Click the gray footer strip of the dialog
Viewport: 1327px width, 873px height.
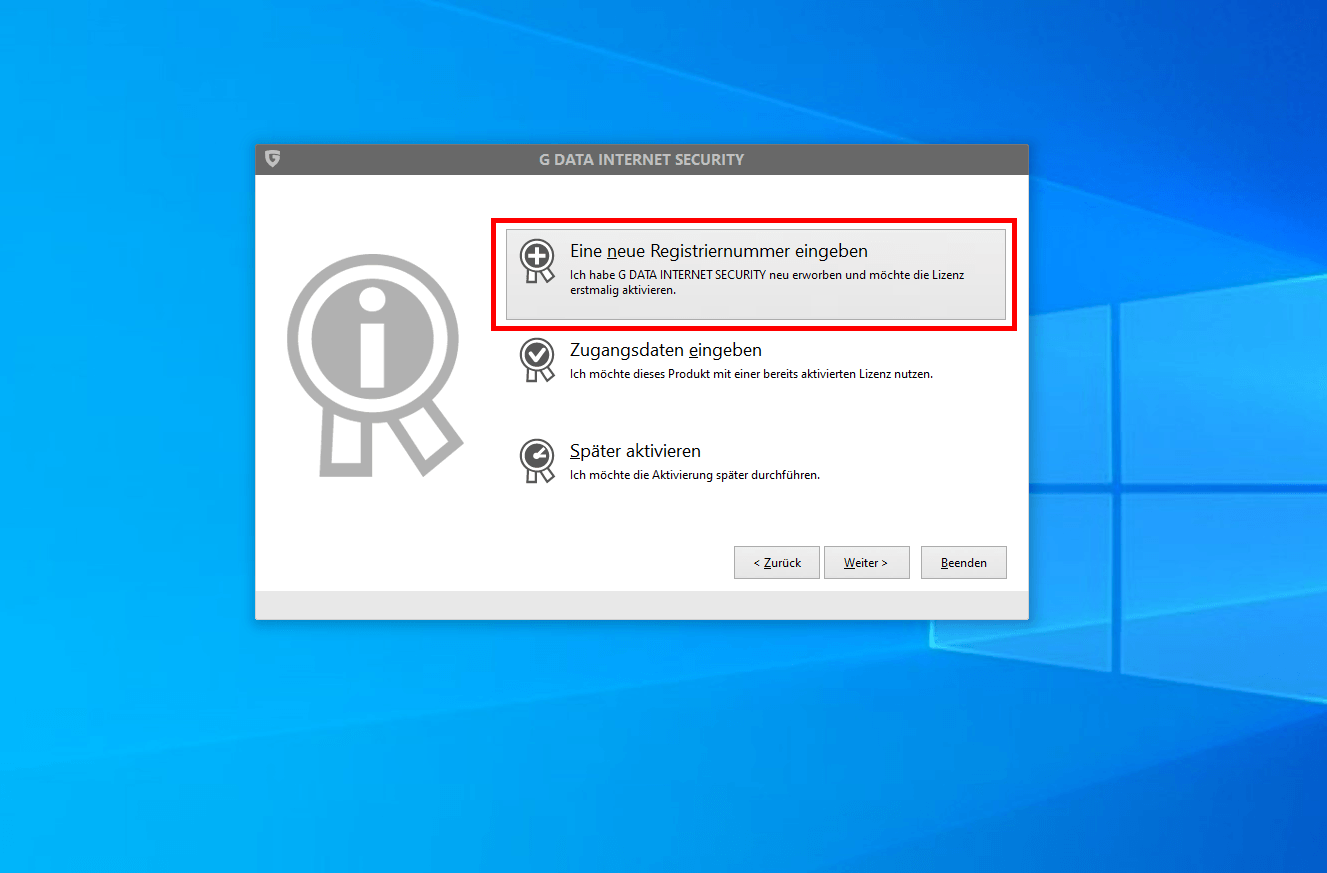pos(641,605)
